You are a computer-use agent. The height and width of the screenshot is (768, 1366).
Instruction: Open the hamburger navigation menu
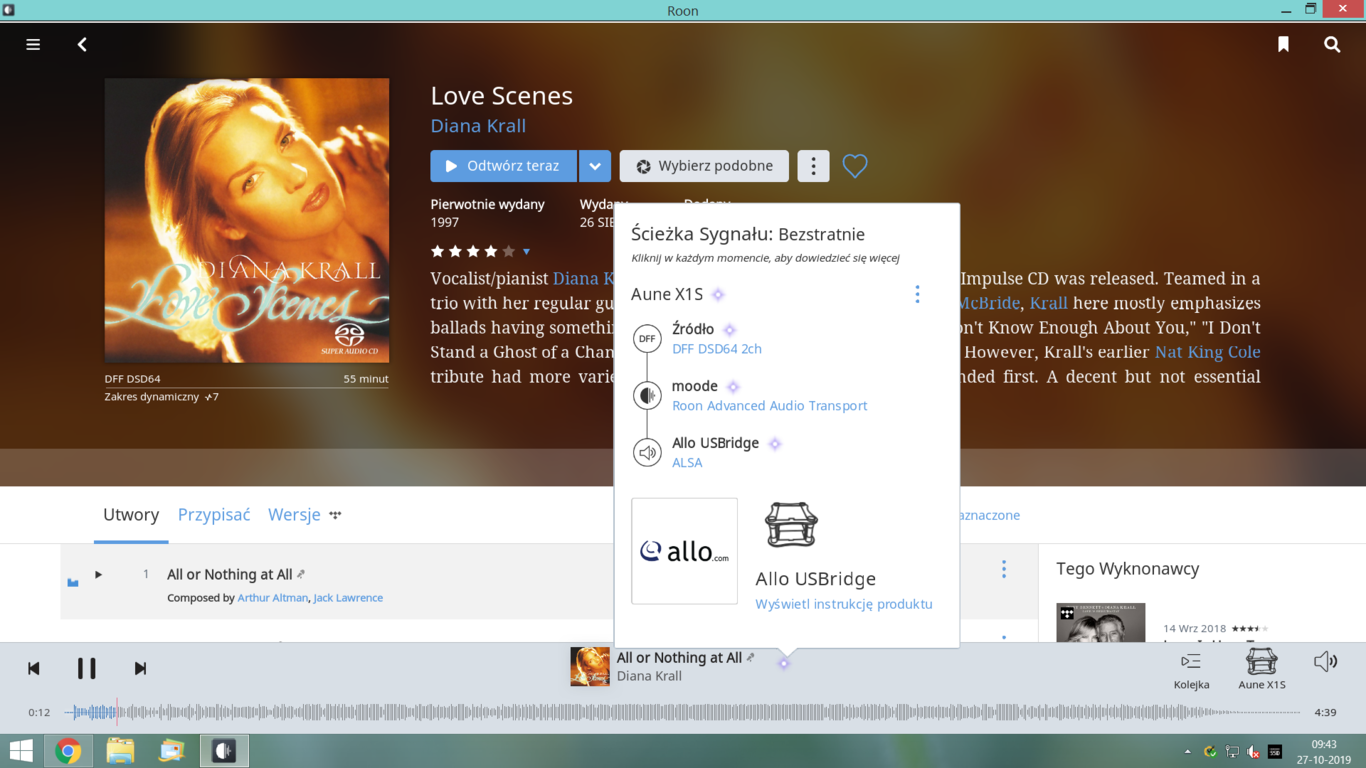(33, 44)
